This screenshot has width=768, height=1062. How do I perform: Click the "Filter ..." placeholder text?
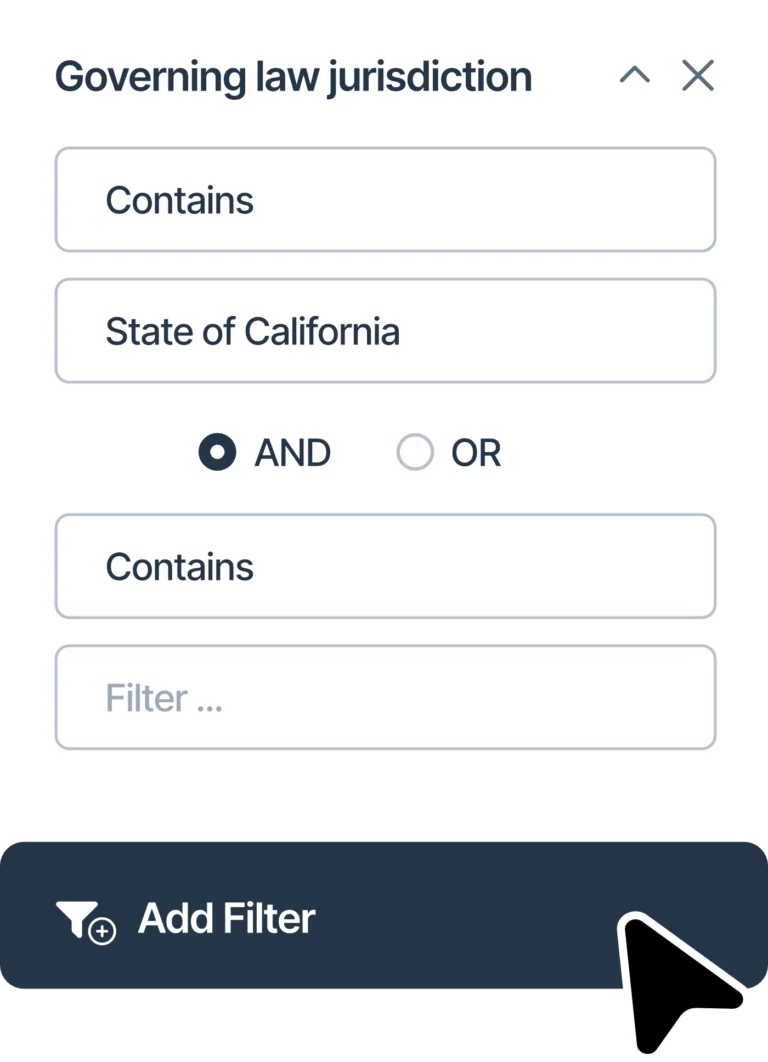(164, 698)
